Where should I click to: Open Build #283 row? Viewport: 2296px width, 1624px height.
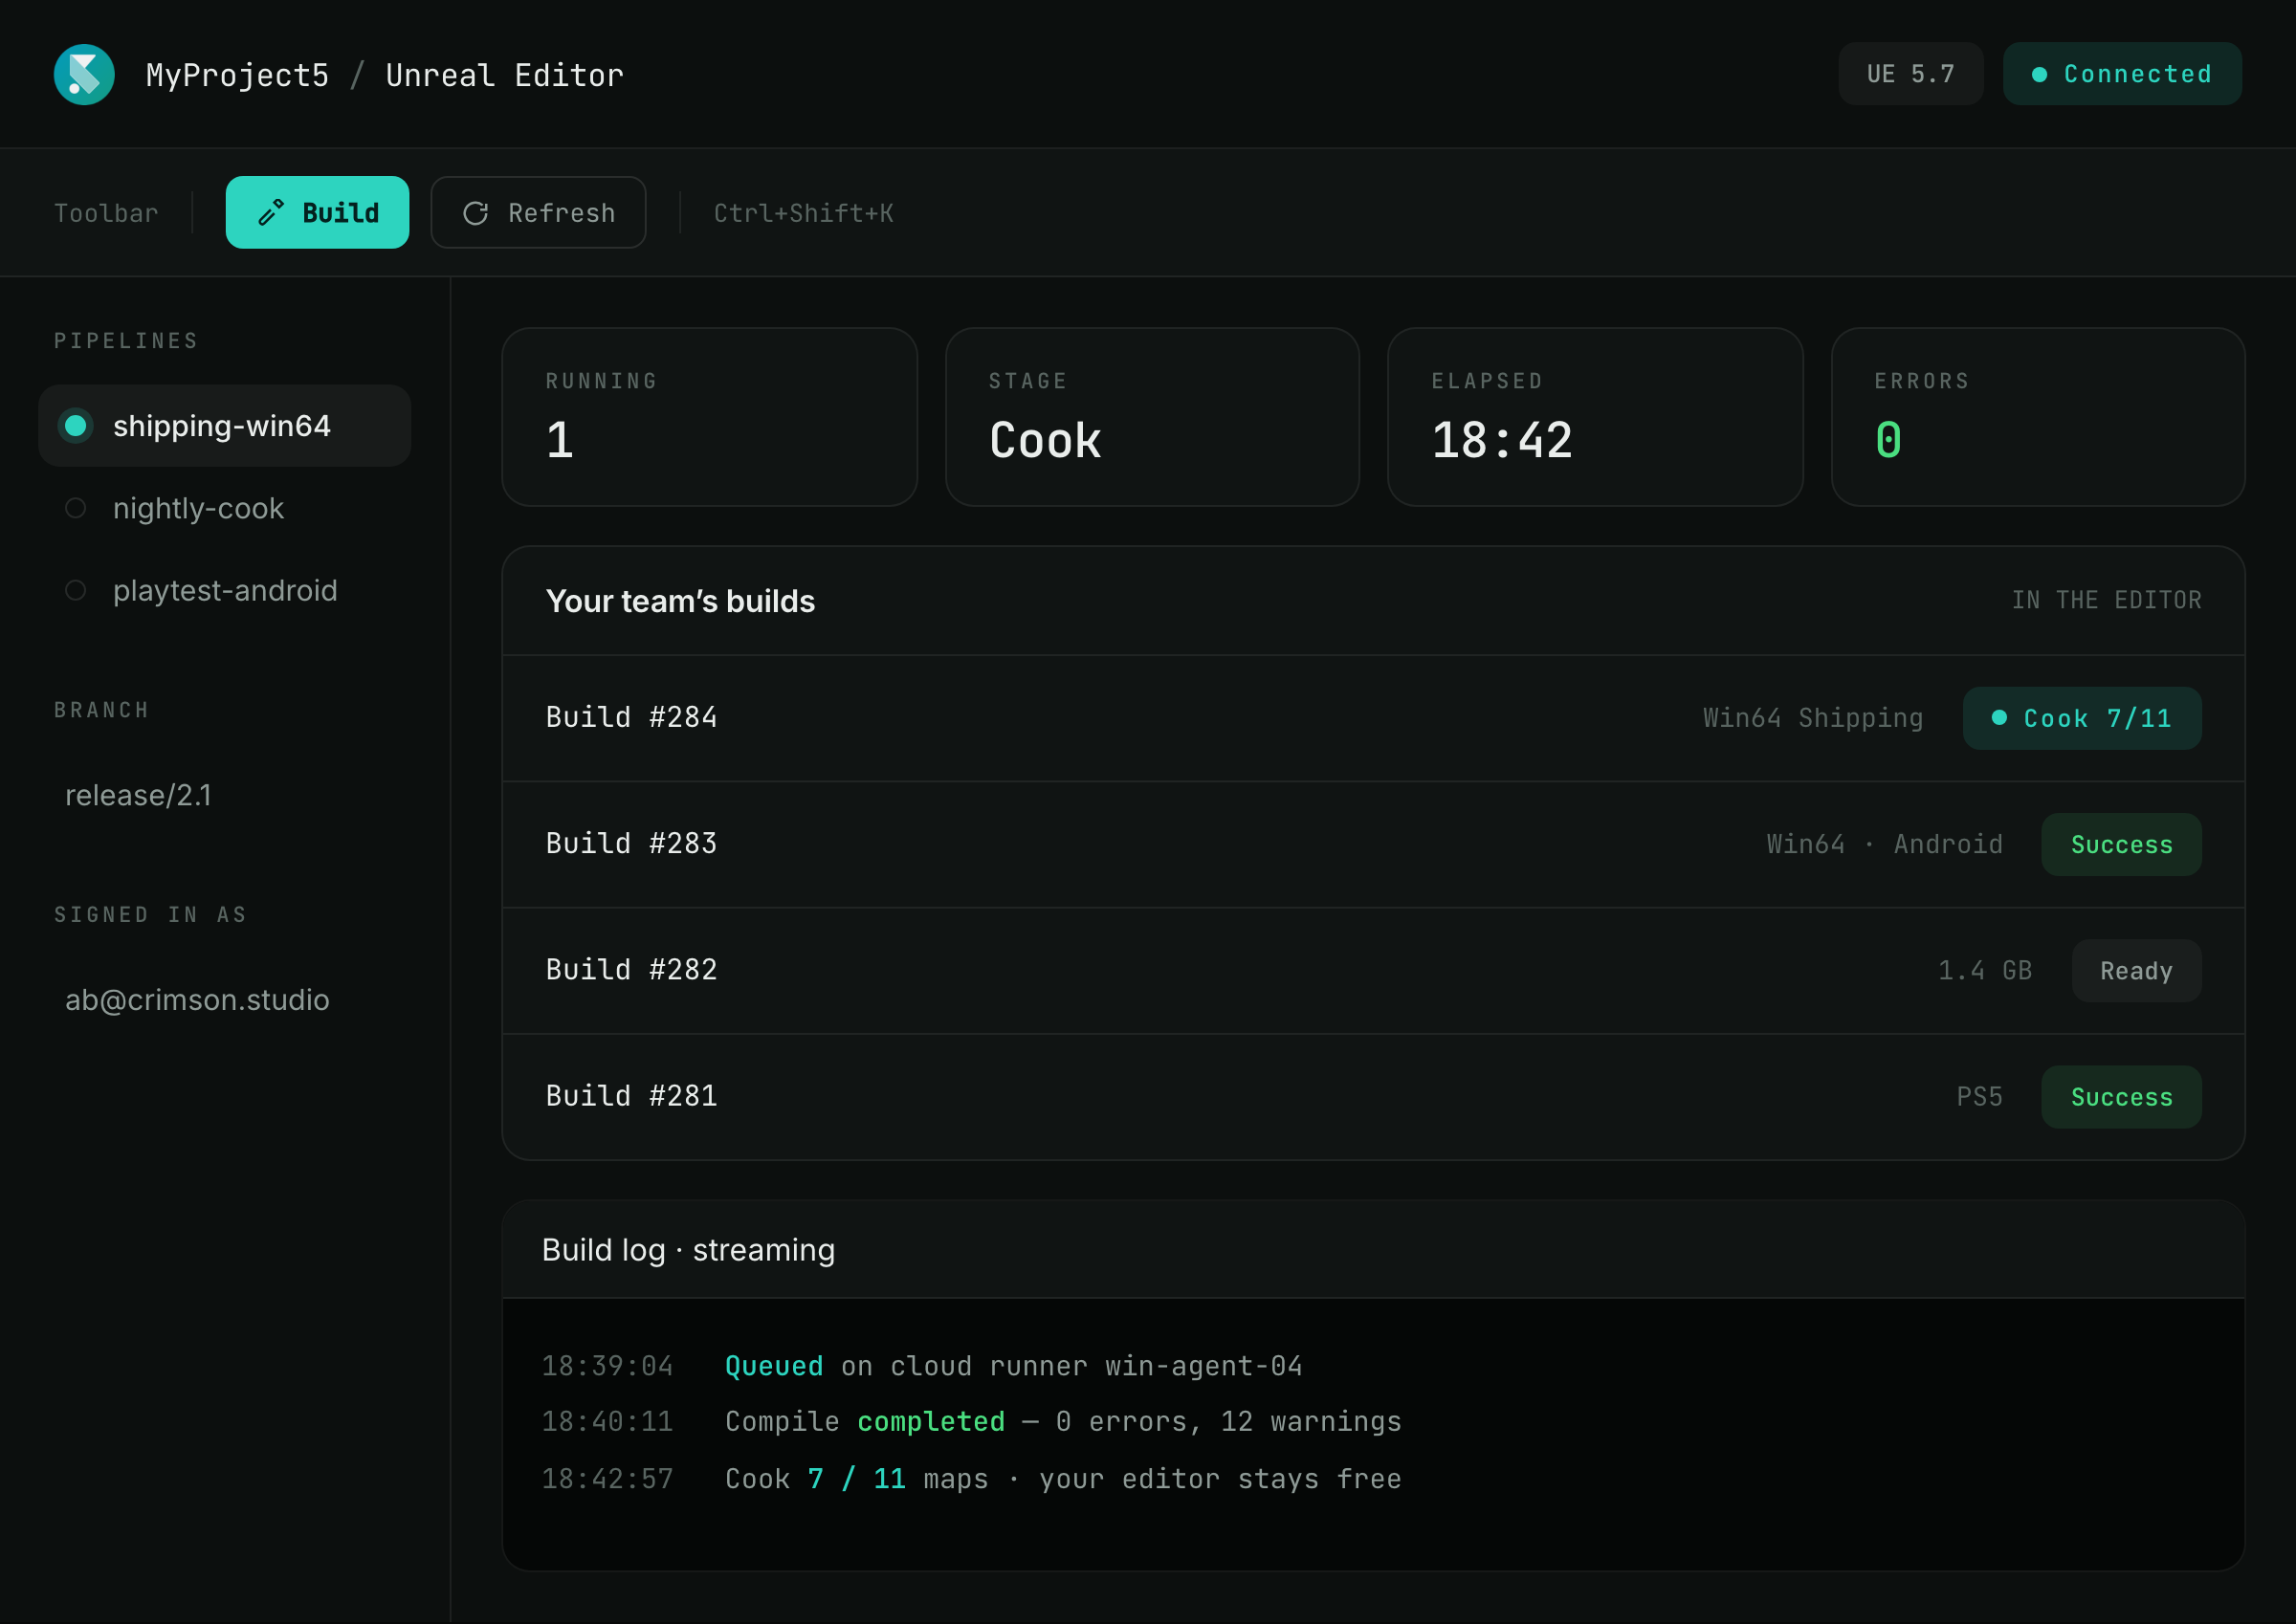1373,844
